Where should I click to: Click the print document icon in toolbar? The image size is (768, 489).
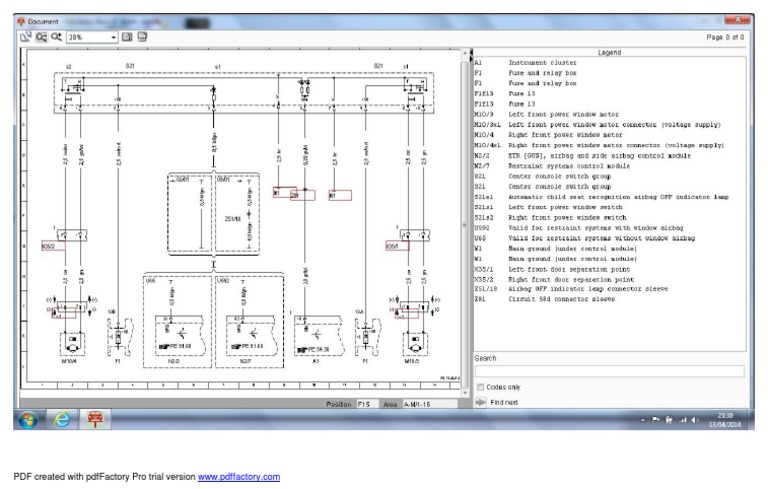click(x=142, y=37)
